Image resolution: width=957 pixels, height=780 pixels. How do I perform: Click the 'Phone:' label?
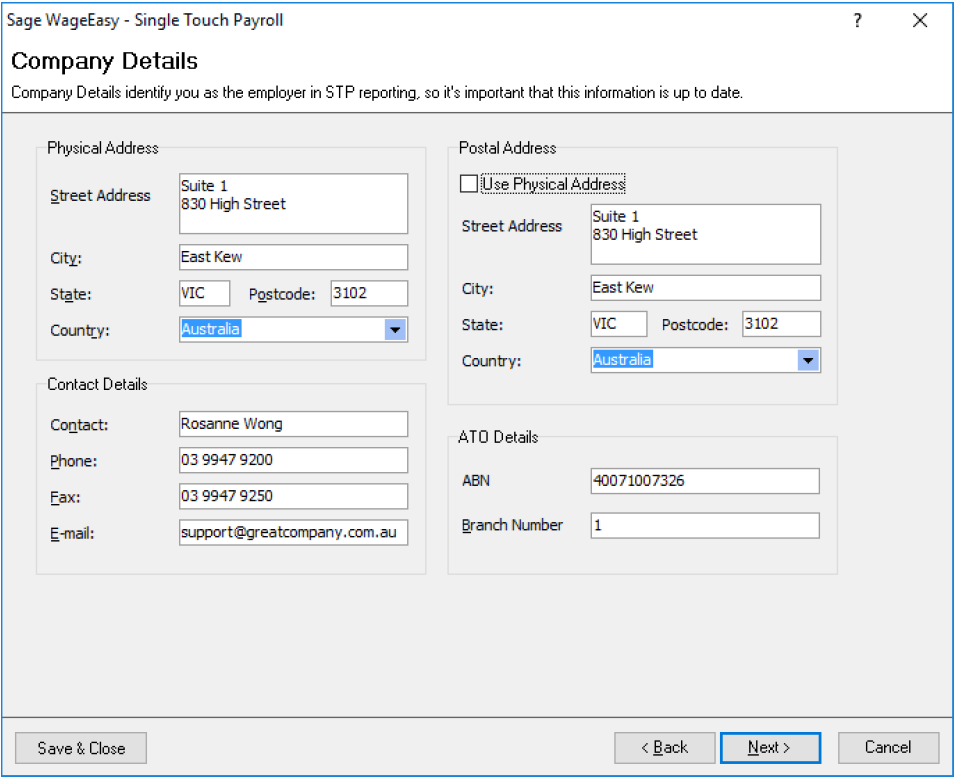tap(73, 461)
